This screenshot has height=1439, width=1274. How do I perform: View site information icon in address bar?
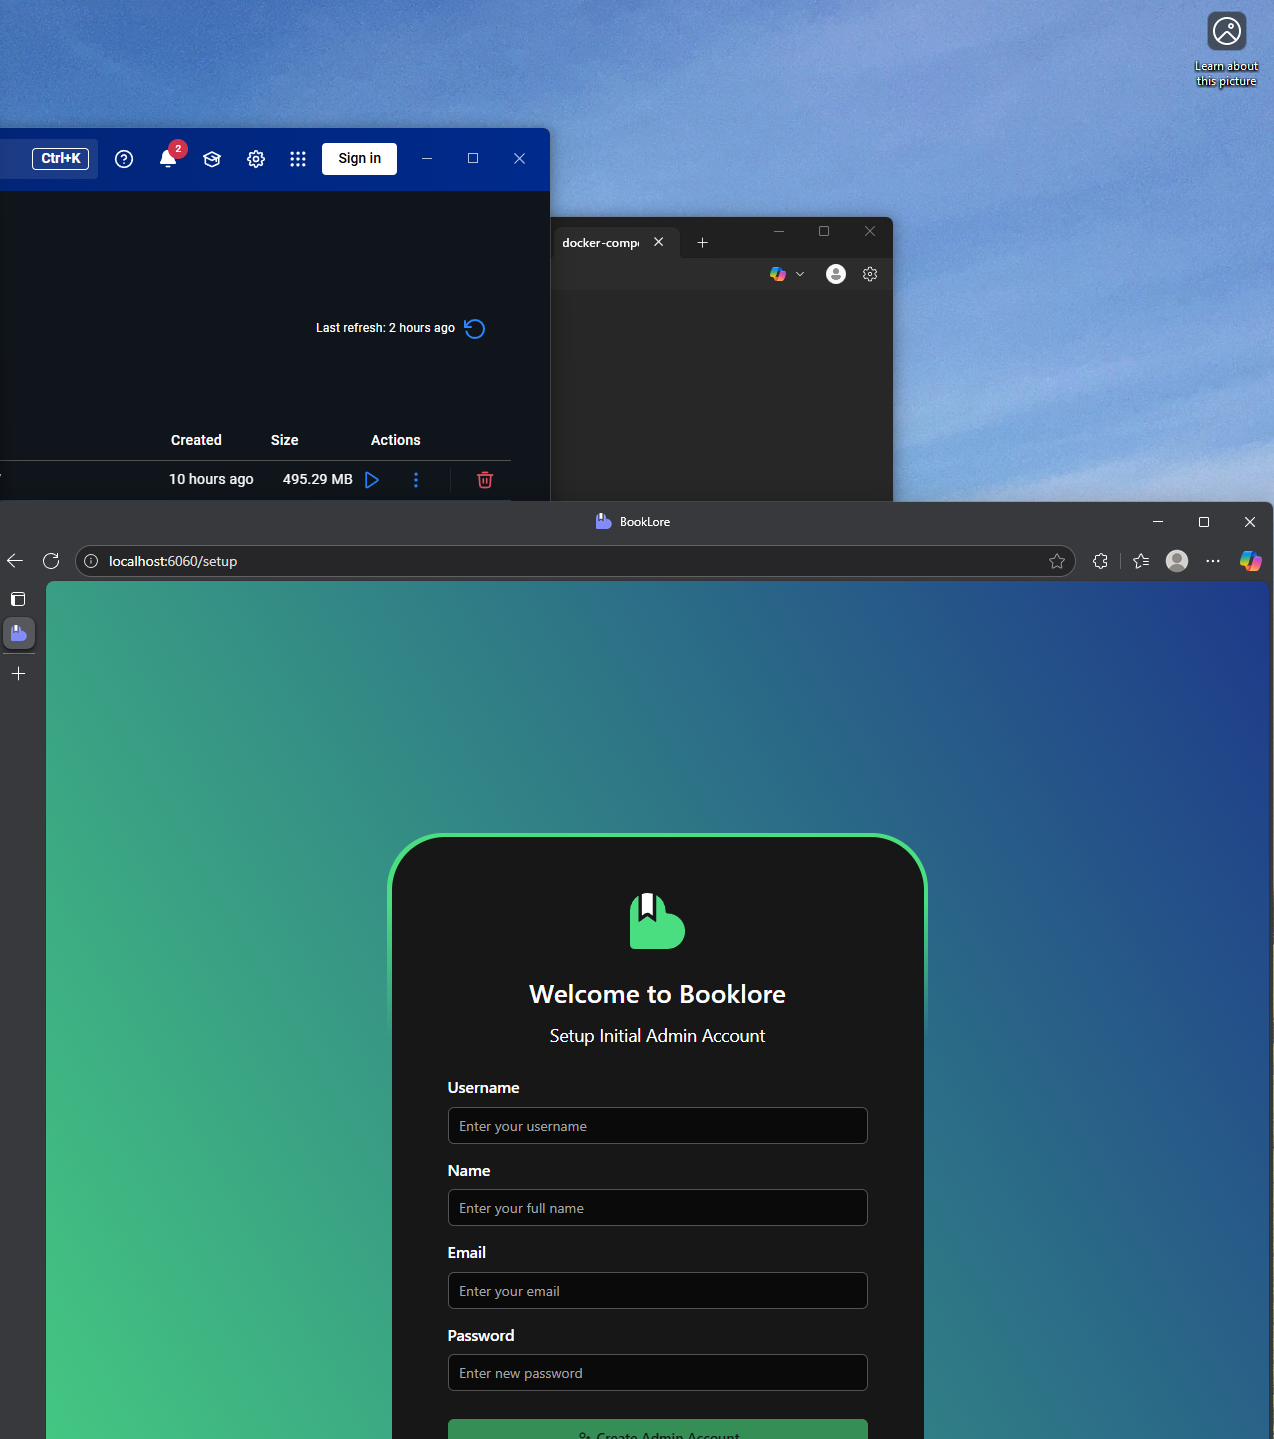[x=91, y=561]
